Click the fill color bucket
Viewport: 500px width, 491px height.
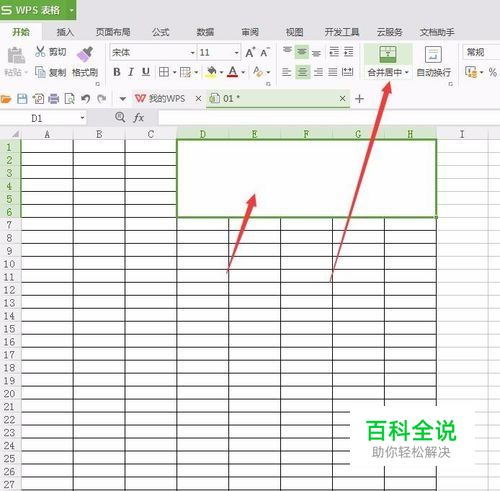click(211, 72)
